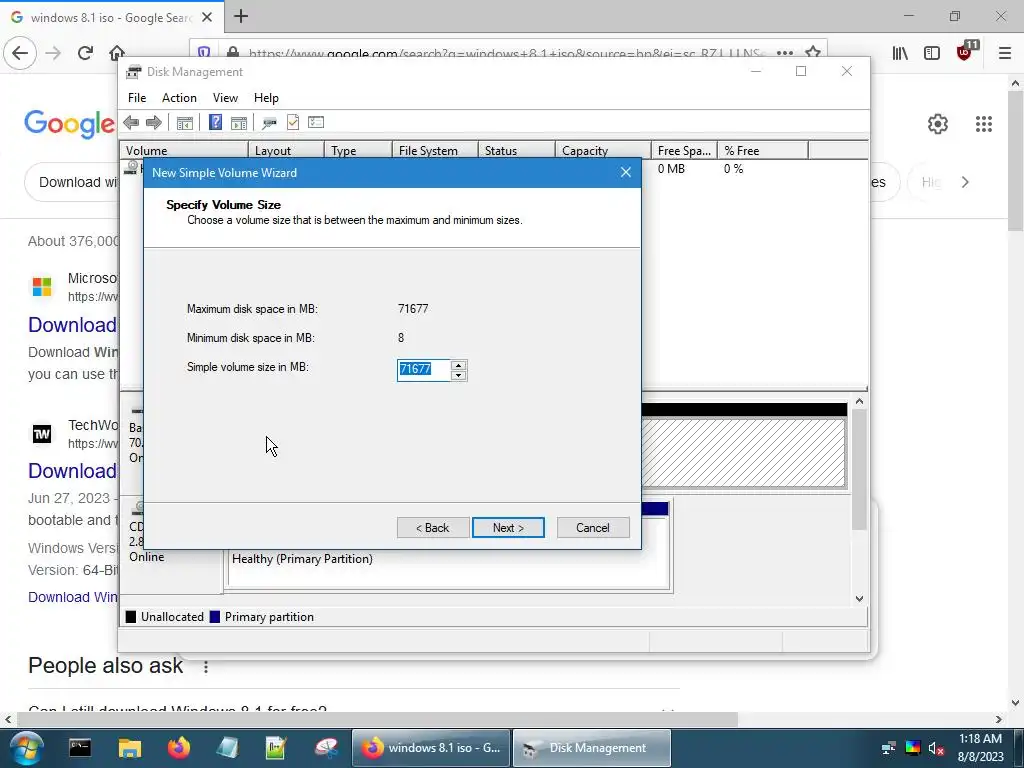Select the Healthy (Primary Partition) block
The image size is (1024, 768).
(x=448, y=559)
